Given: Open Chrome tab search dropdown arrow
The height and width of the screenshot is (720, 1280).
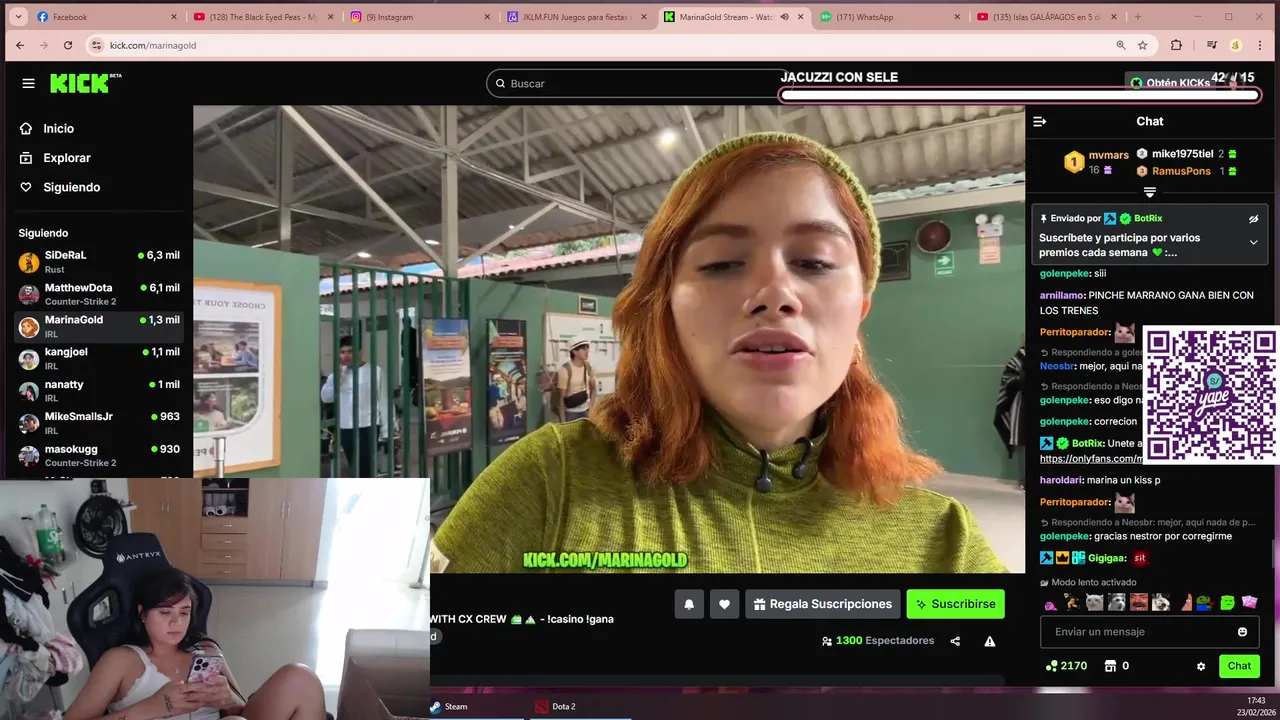Looking at the screenshot, I should (17, 17).
